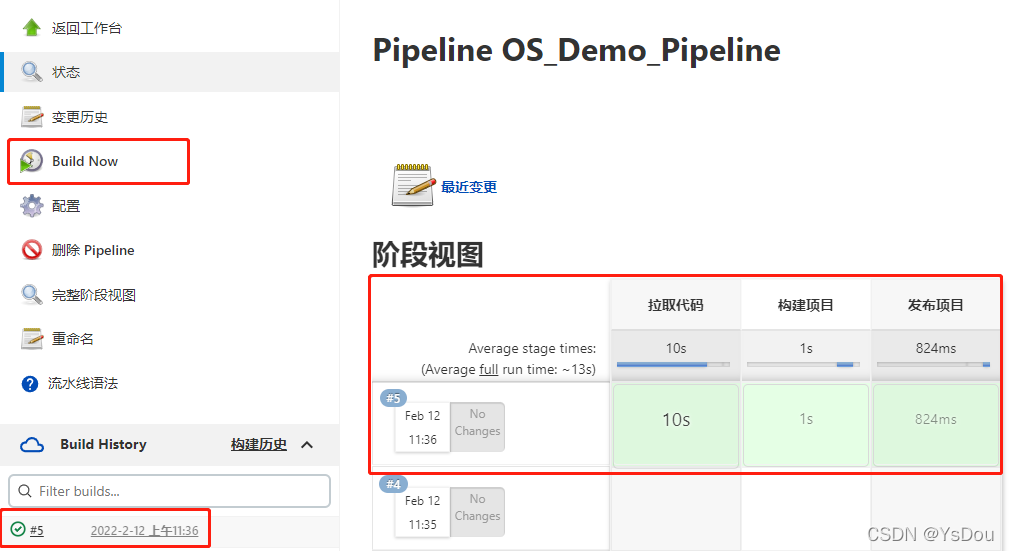Click the 构建历史 trend link
This screenshot has height=551, width=1009.
(x=259, y=445)
